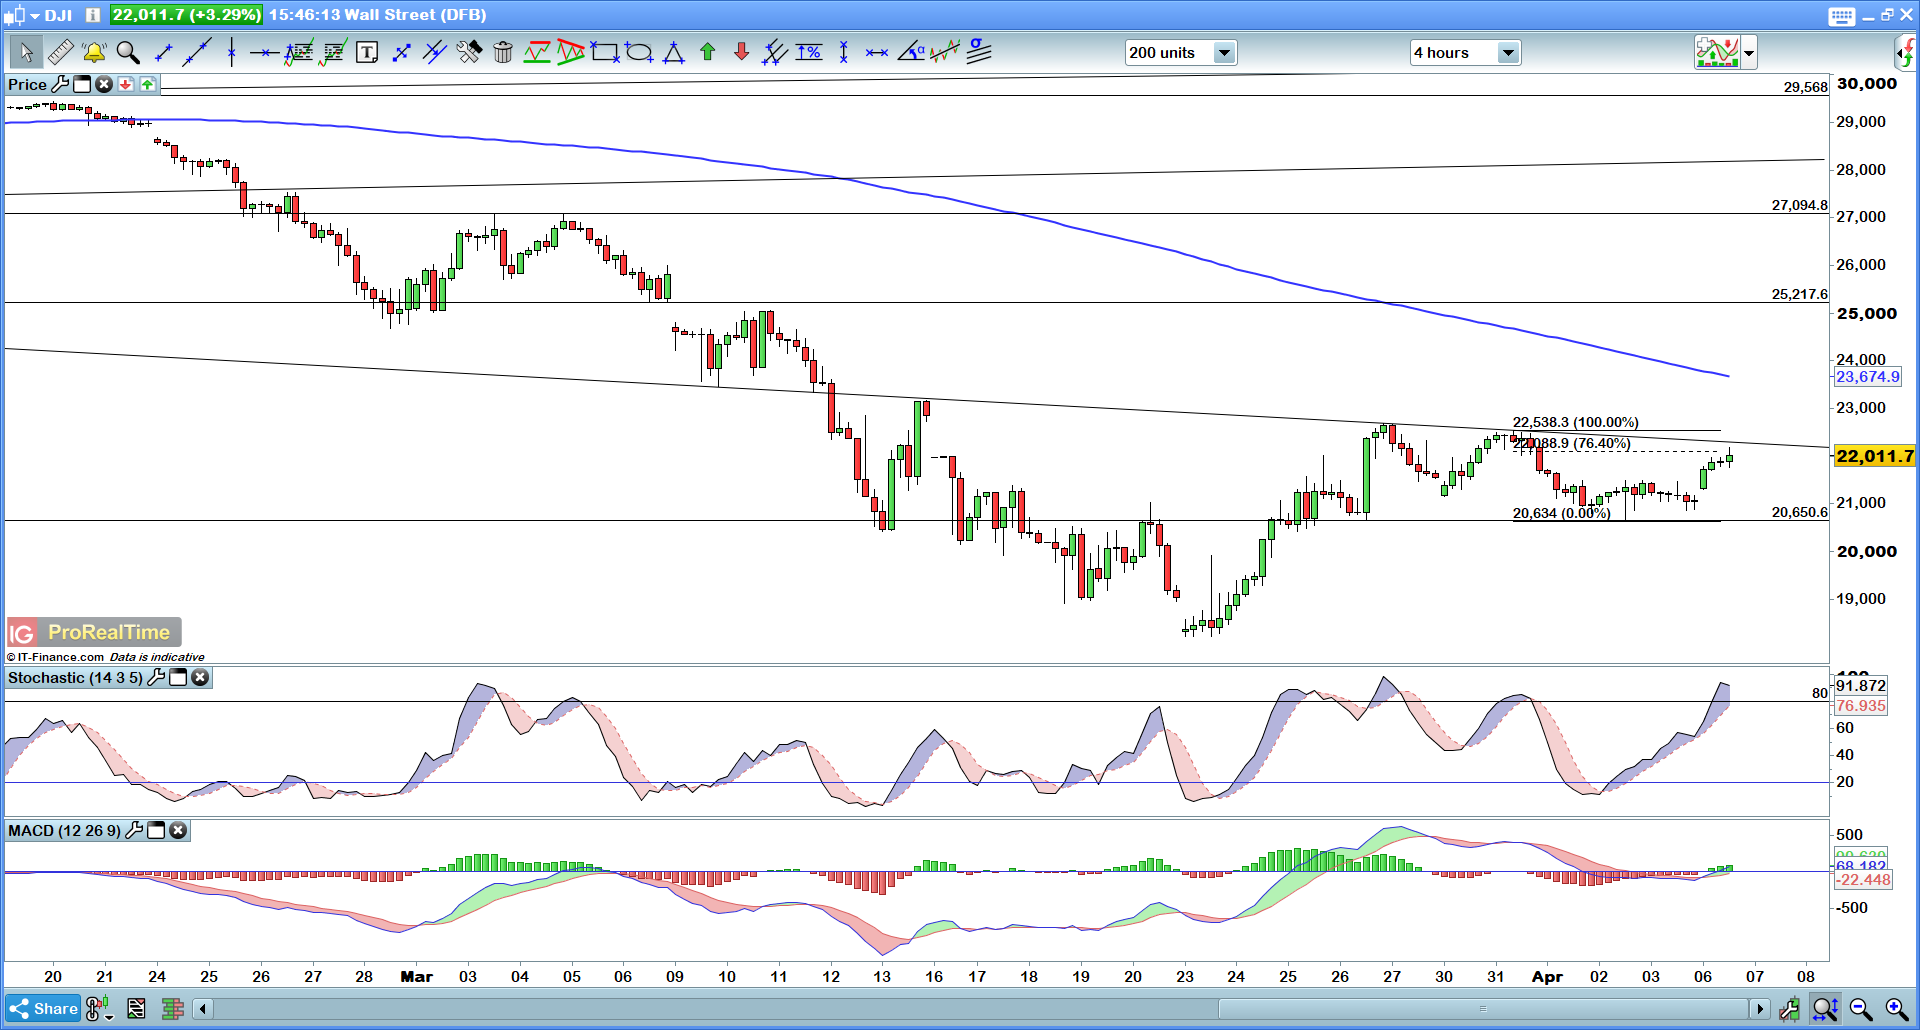The image size is (1920, 1030).
Task: Select the short line segment drawing tool
Action: click(163, 52)
